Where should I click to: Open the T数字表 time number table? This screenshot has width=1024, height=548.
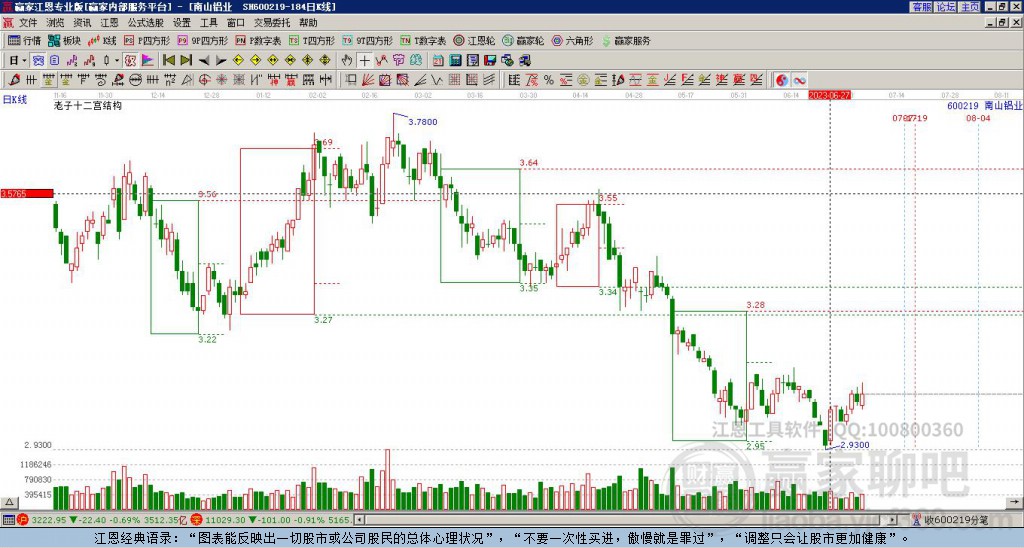point(423,40)
